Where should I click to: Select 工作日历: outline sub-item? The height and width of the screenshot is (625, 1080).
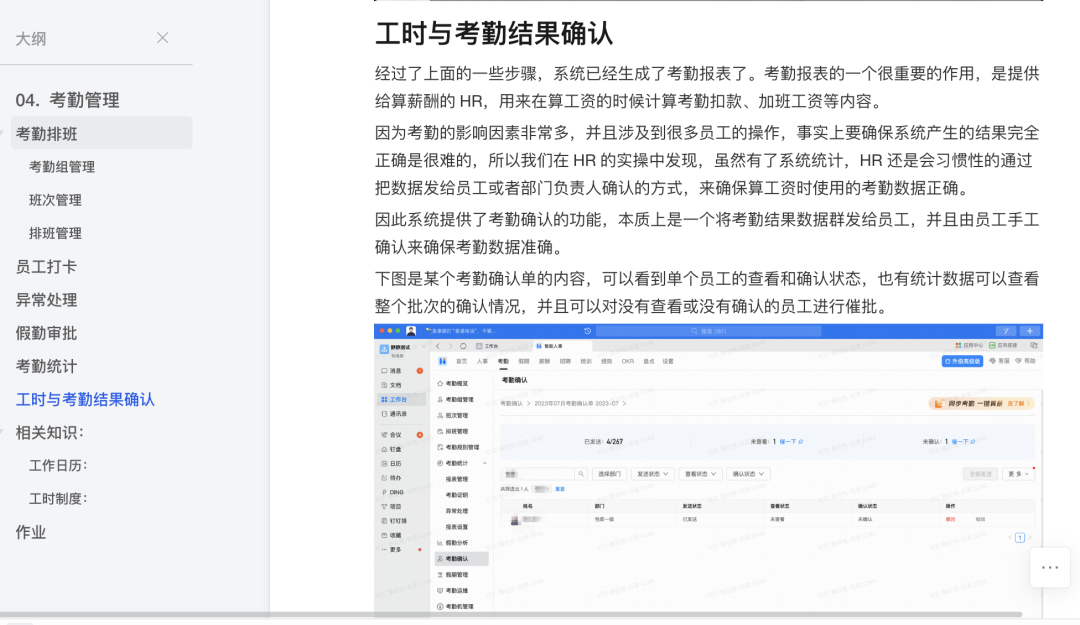coord(59,466)
